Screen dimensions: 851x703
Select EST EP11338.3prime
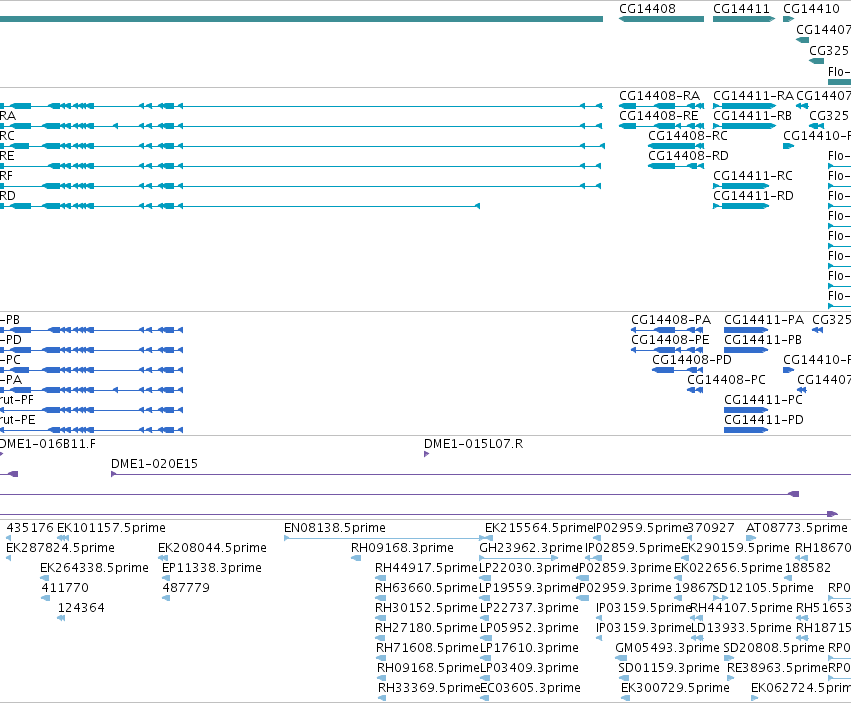(166, 578)
